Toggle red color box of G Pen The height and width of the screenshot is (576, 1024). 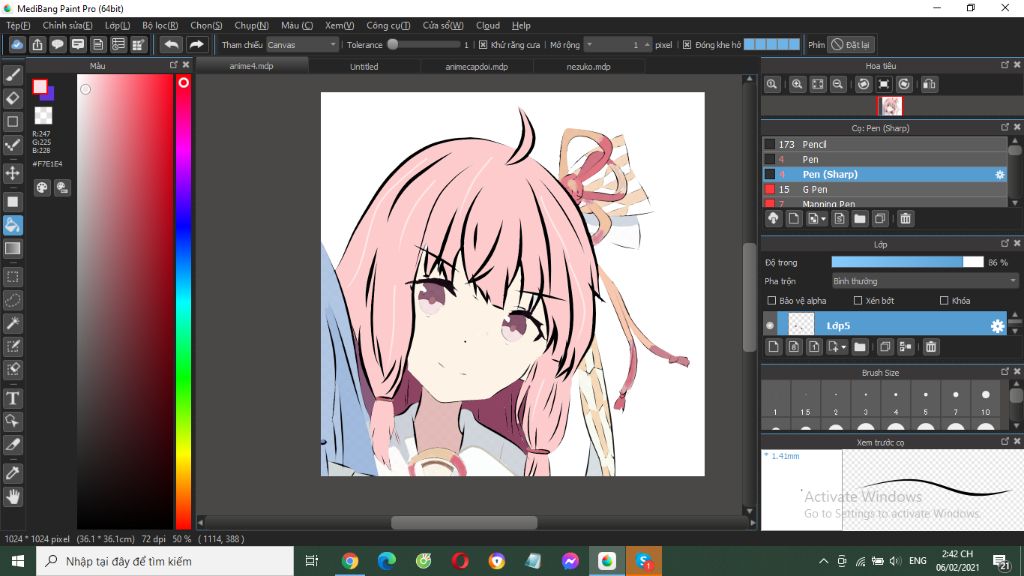[x=770, y=189]
